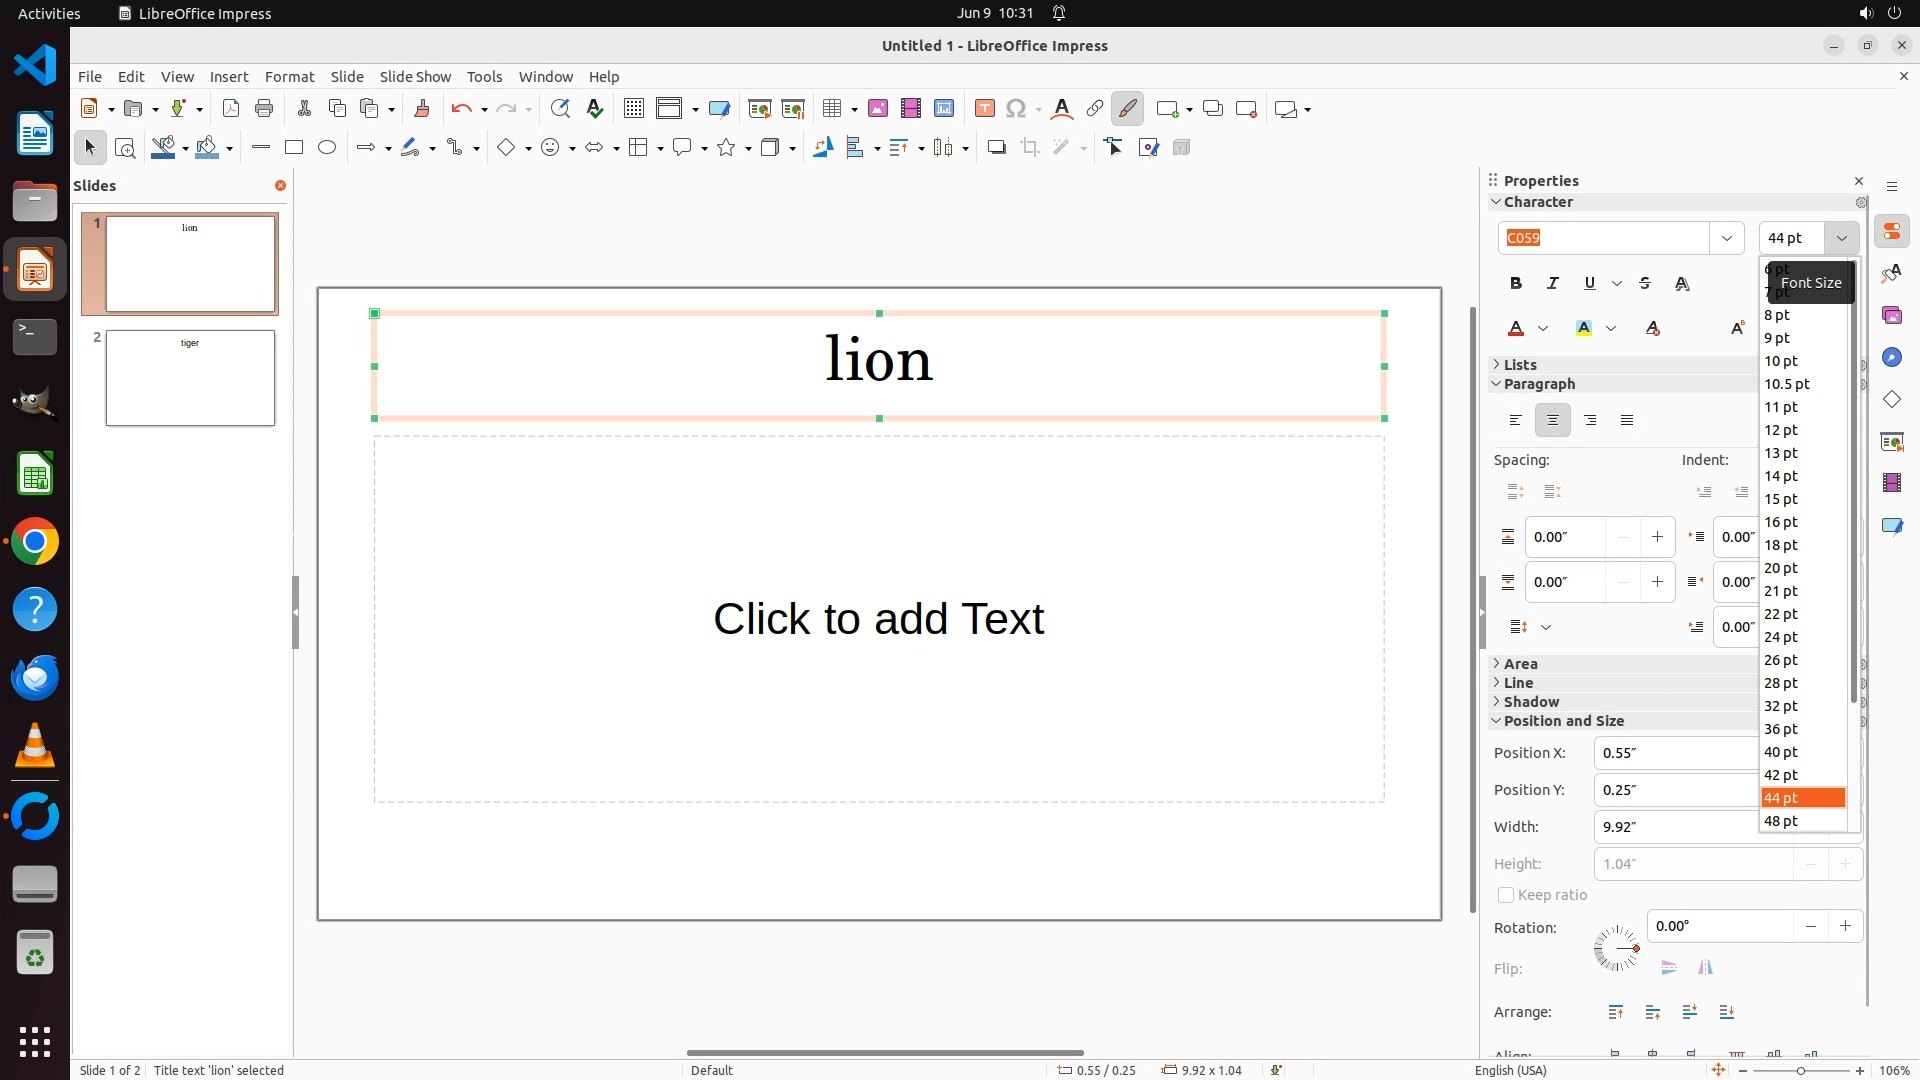
Task: Enable the Keep ratio checkbox
Action: [x=1506, y=895]
